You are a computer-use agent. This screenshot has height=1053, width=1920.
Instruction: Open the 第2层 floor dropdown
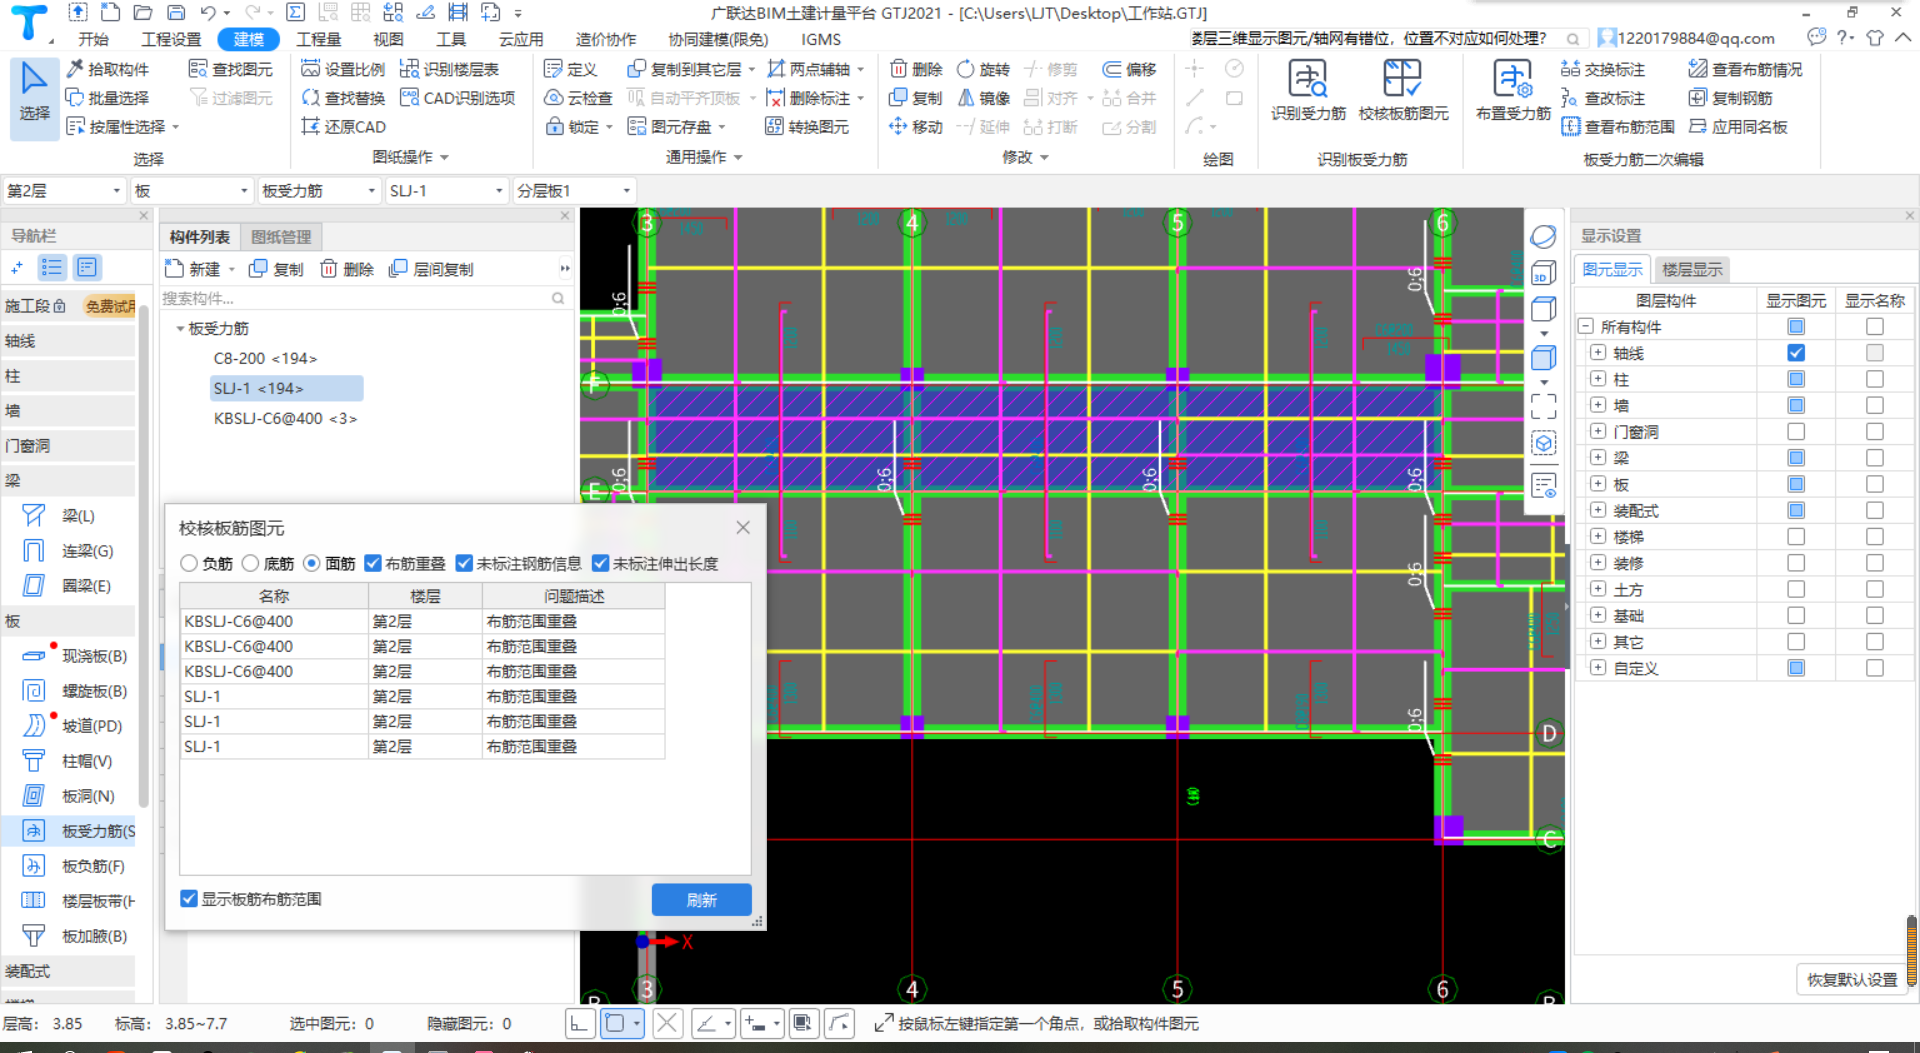coord(65,190)
